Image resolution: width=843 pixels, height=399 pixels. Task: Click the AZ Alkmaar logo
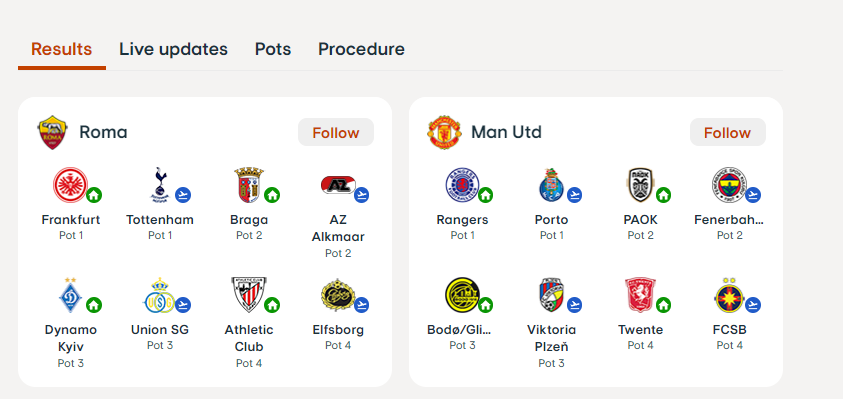pos(338,186)
